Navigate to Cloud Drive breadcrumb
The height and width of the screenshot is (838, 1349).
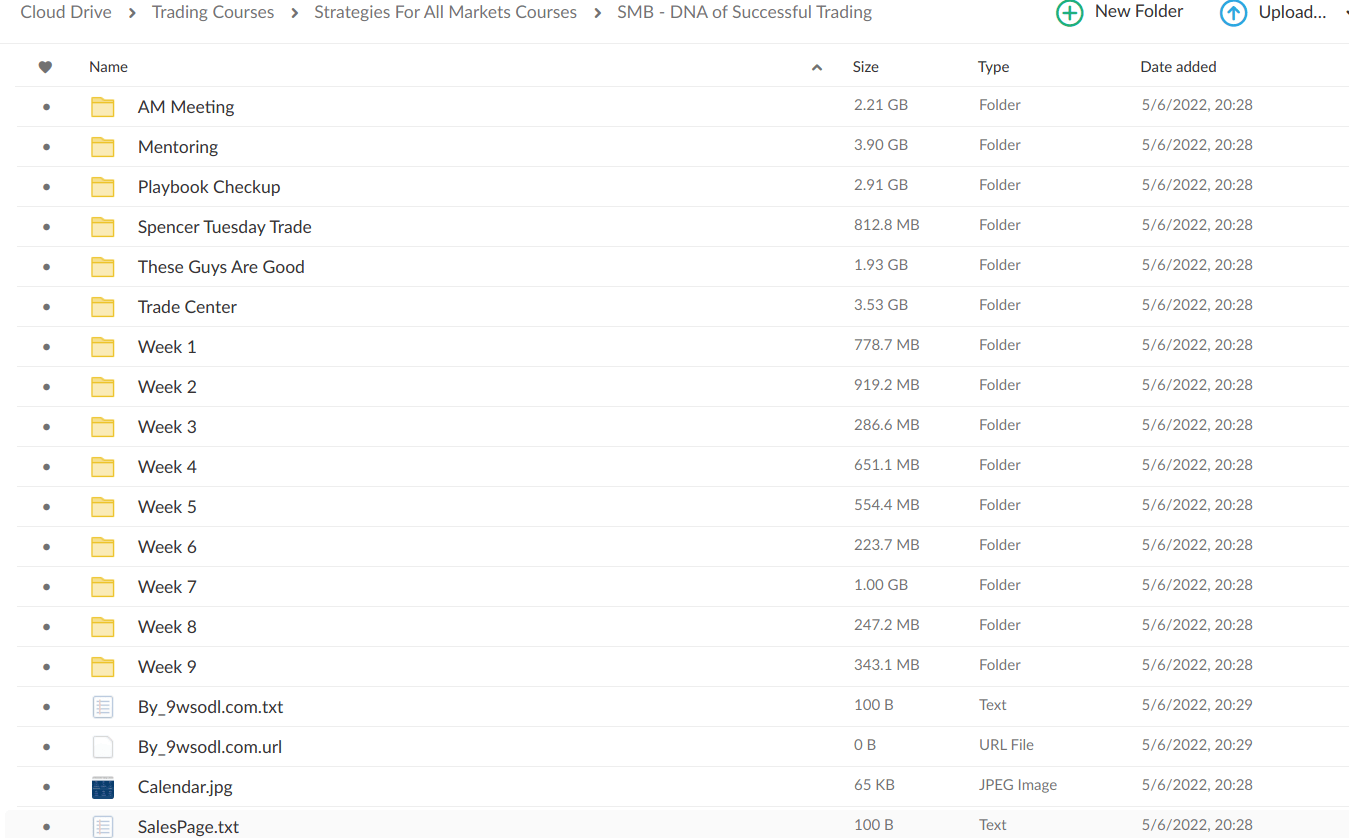66,13
